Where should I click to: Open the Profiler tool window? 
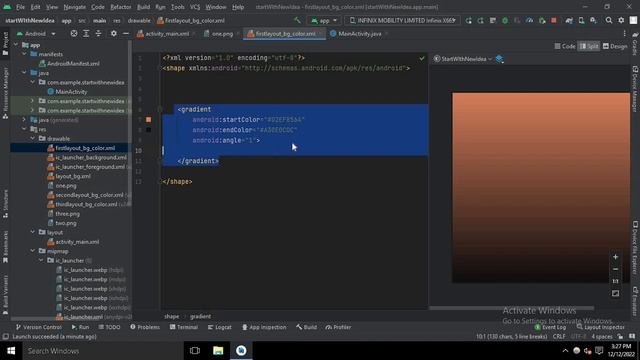(338, 327)
